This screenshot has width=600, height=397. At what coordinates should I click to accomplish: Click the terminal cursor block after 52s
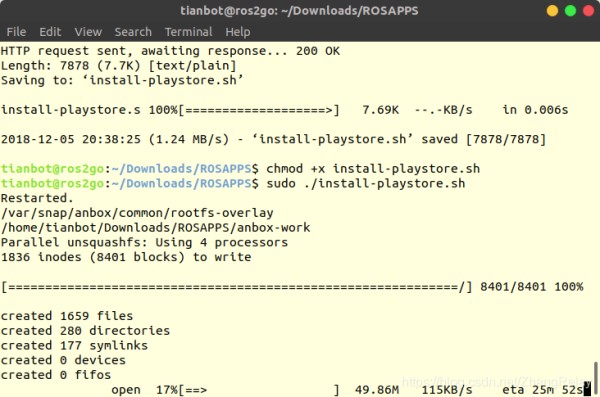tap(587, 389)
